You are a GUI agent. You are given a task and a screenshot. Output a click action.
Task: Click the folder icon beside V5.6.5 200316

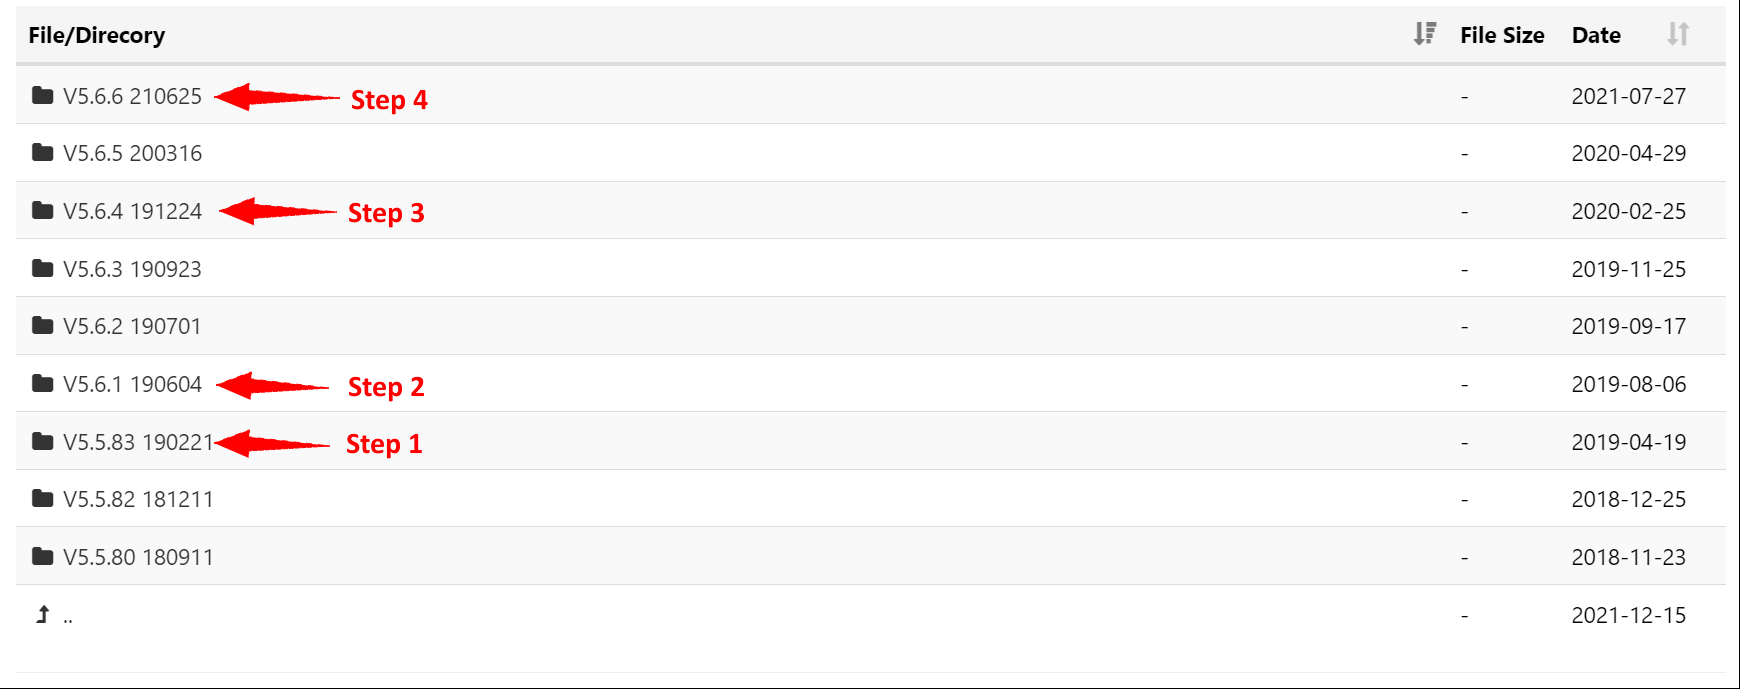(42, 153)
